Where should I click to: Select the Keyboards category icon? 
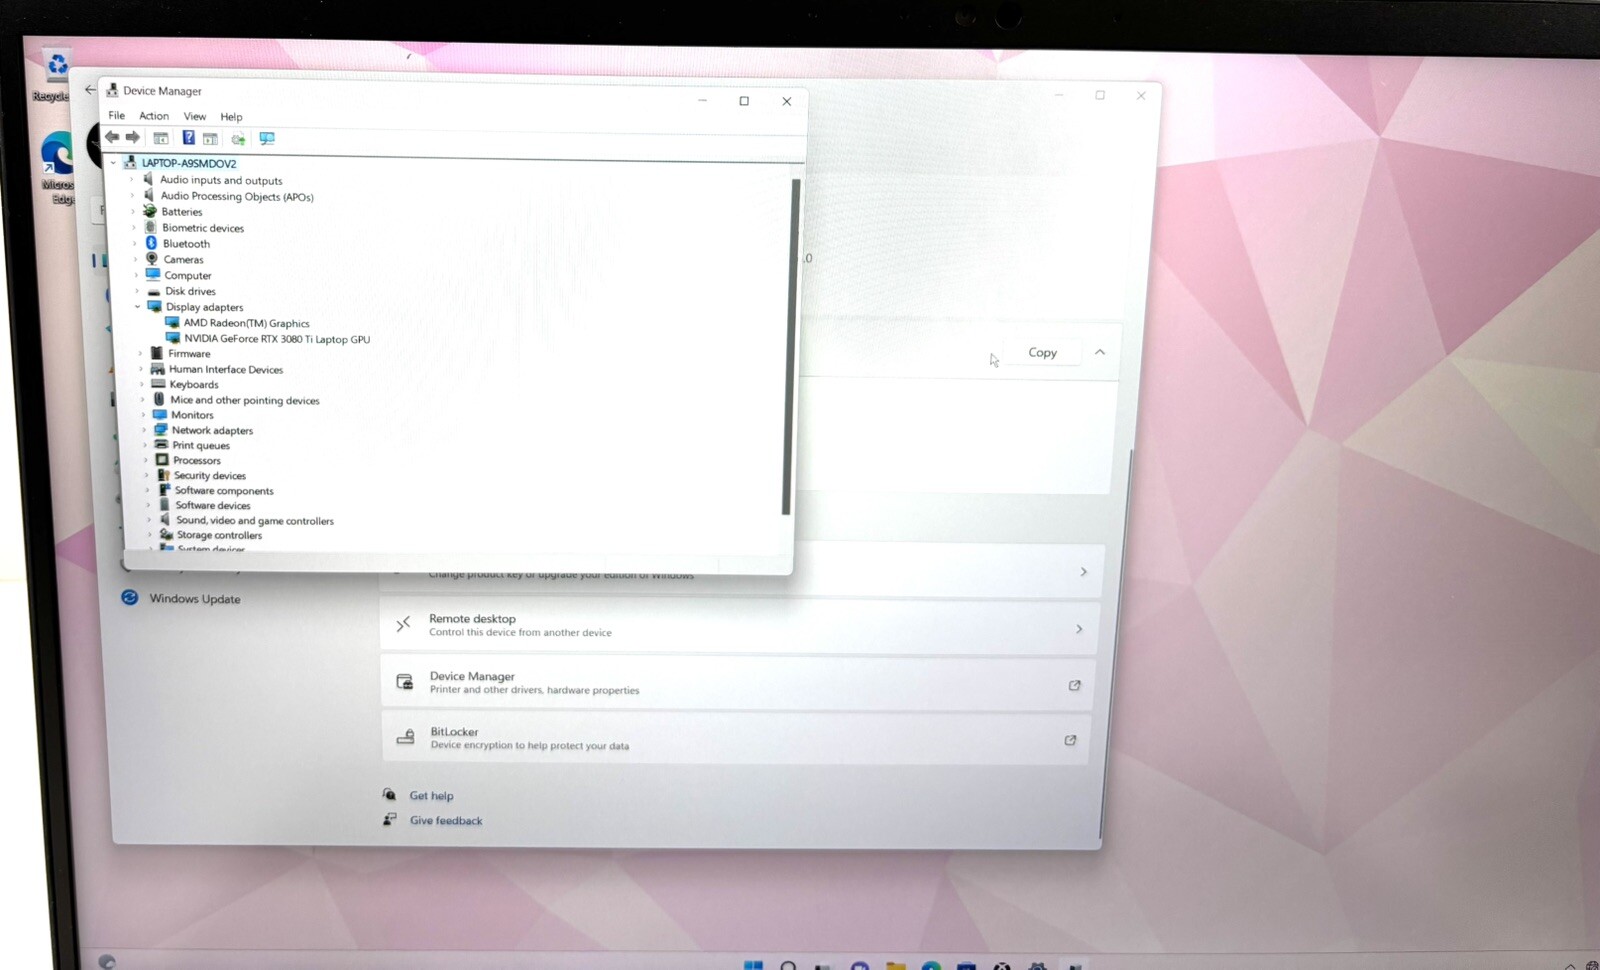[x=158, y=384]
